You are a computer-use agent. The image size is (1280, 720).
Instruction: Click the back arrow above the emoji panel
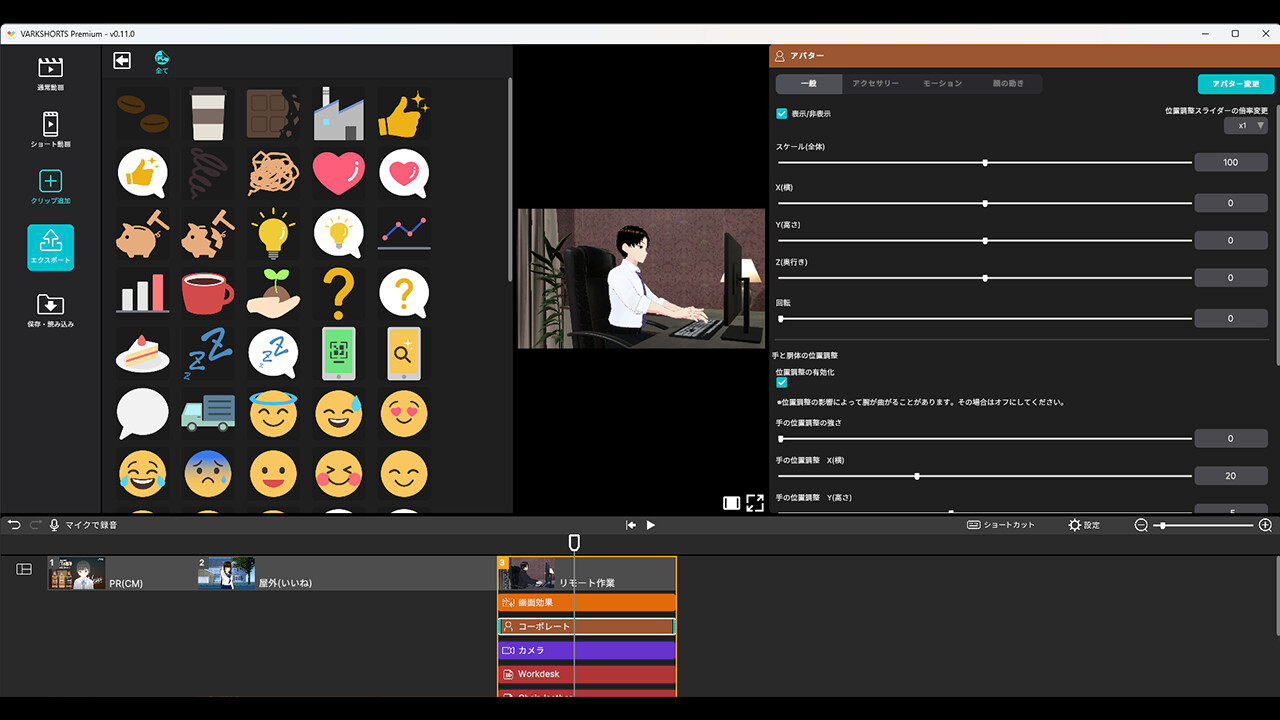[121, 60]
